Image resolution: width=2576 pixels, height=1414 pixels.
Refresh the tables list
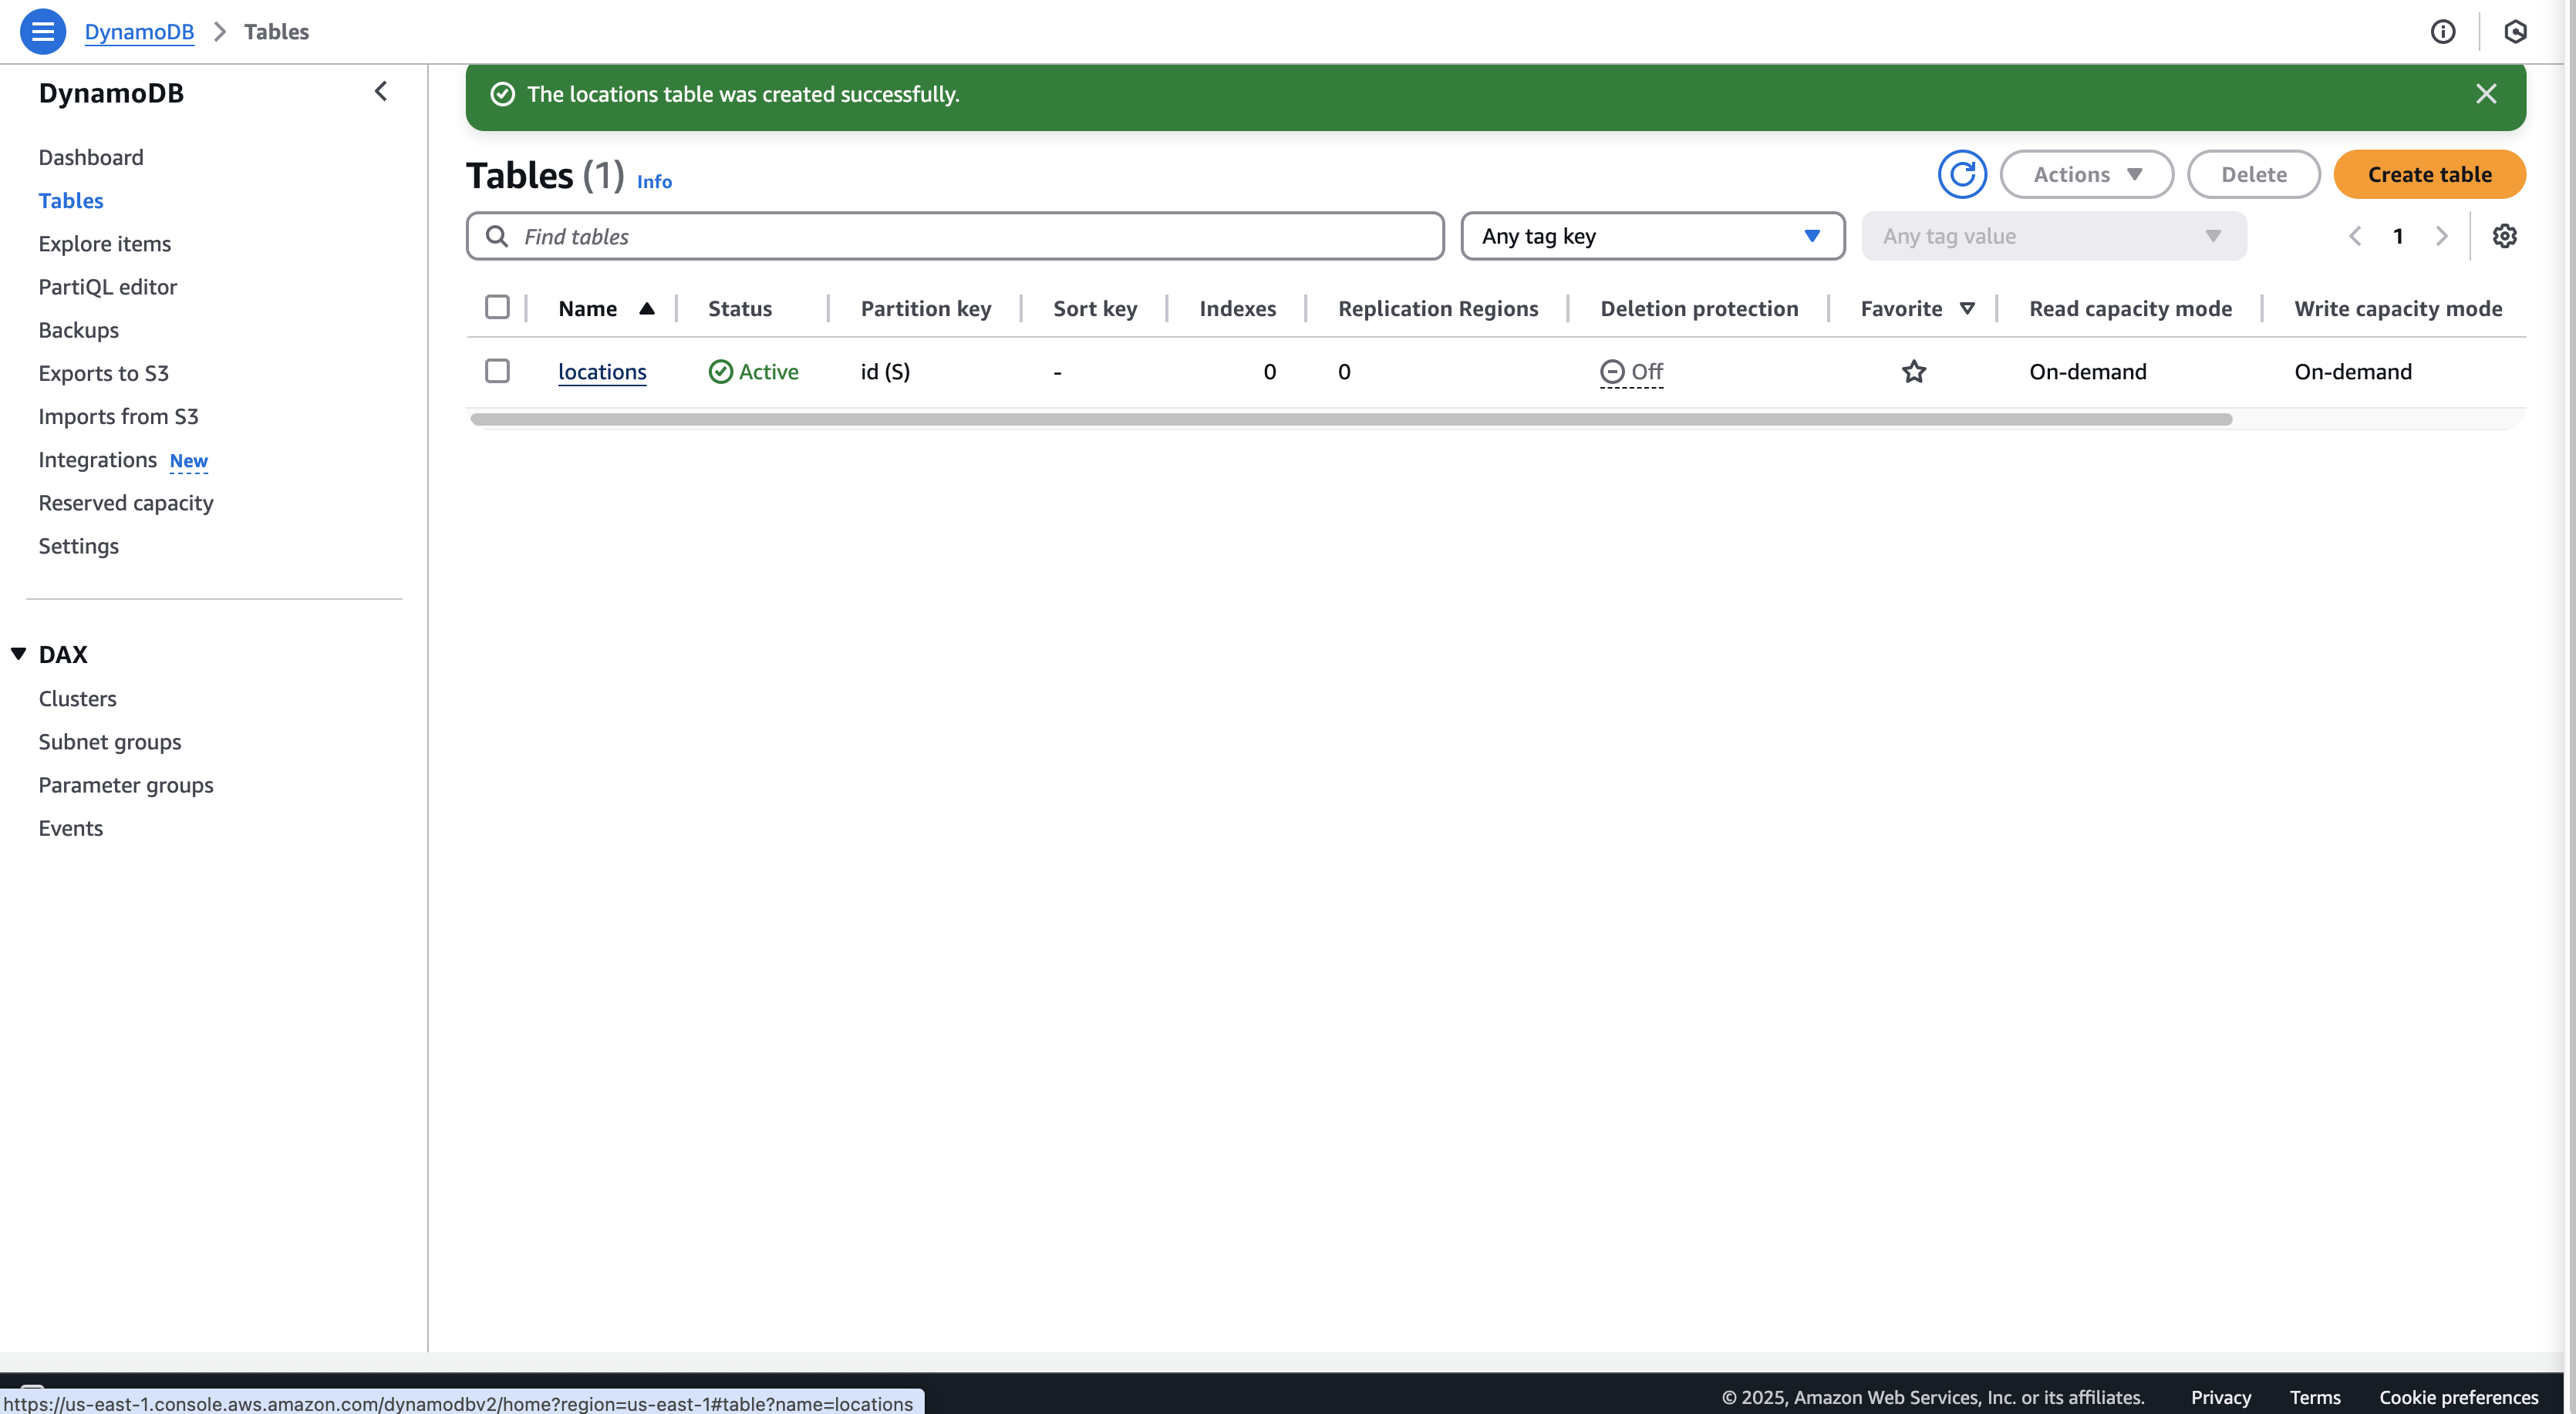(x=1962, y=174)
